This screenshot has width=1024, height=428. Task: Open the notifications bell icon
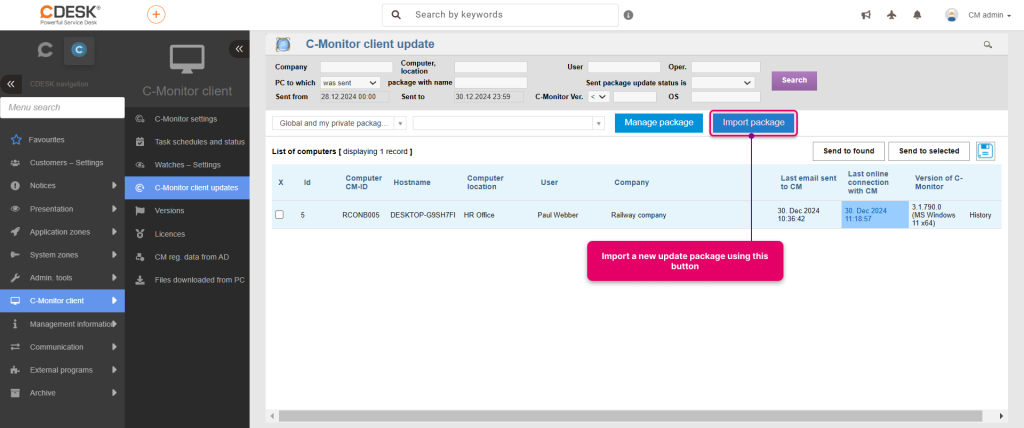[x=918, y=15]
